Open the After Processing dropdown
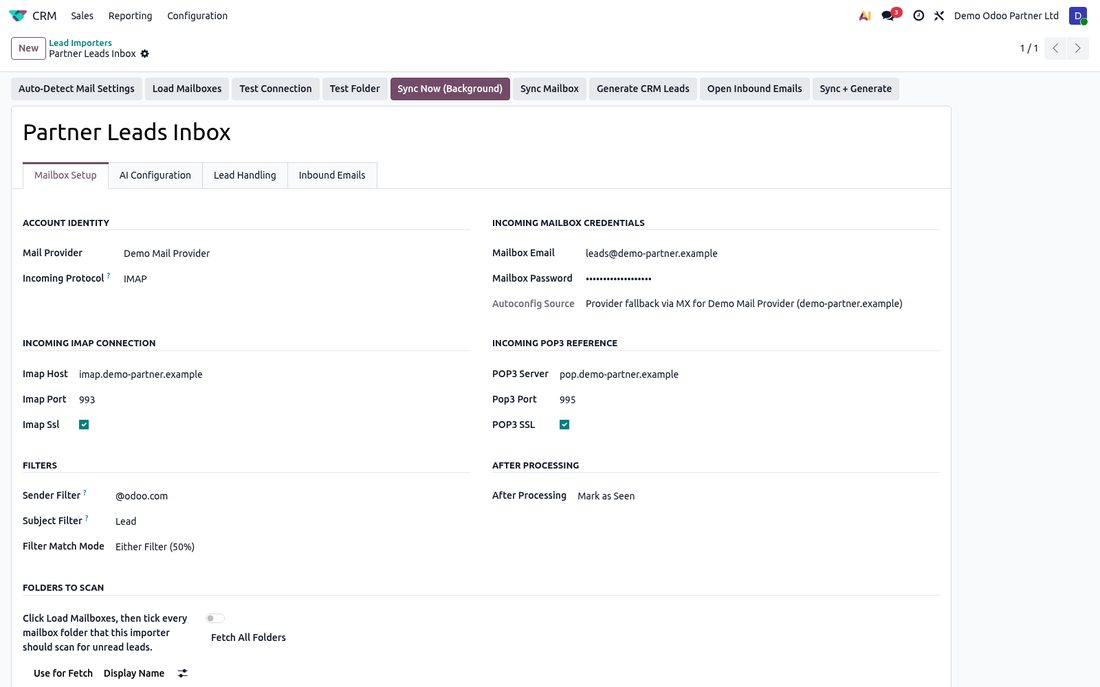The height and width of the screenshot is (687, 1100). tap(758, 496)
